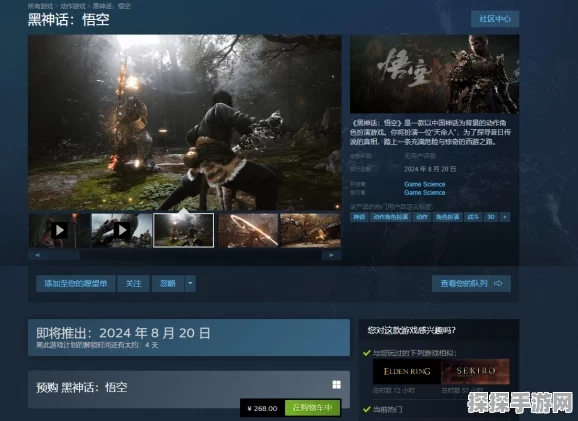This screenshot has height=421, width=578.
Task: Click the right arrow of thumbnail strip
Action: (x=331, y=255)
